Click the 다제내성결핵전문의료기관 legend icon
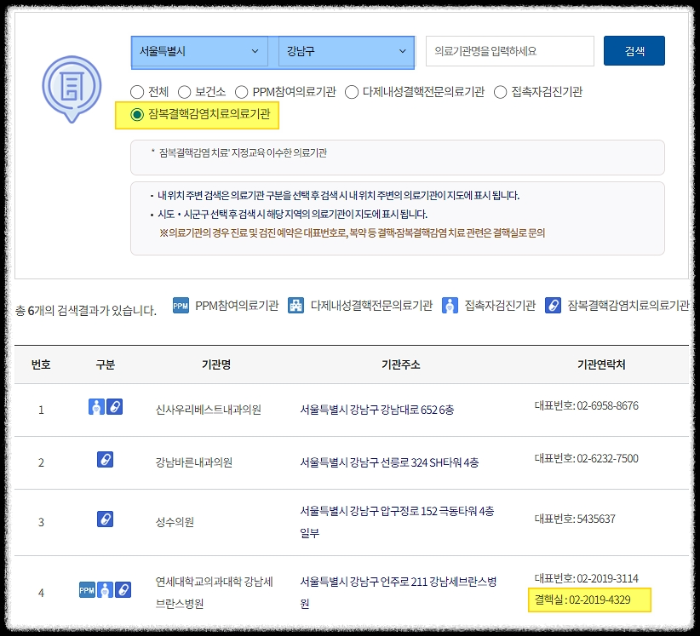This screenshot has width=700, height=636. (x=296, y=306)
